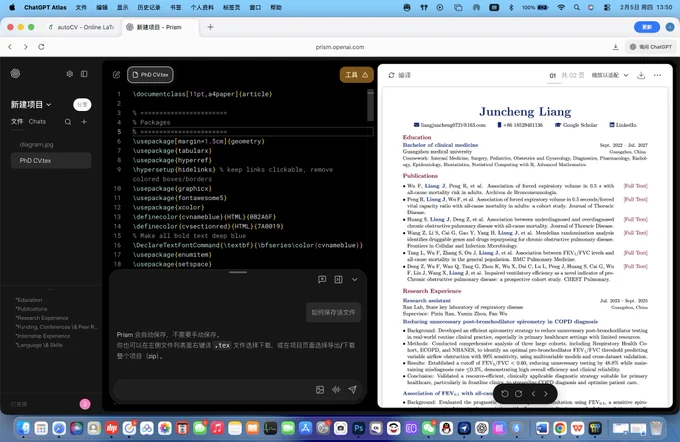Switch to the Chats tab
680x442 pixels.
pyautogui.click(x=37, y=121)
